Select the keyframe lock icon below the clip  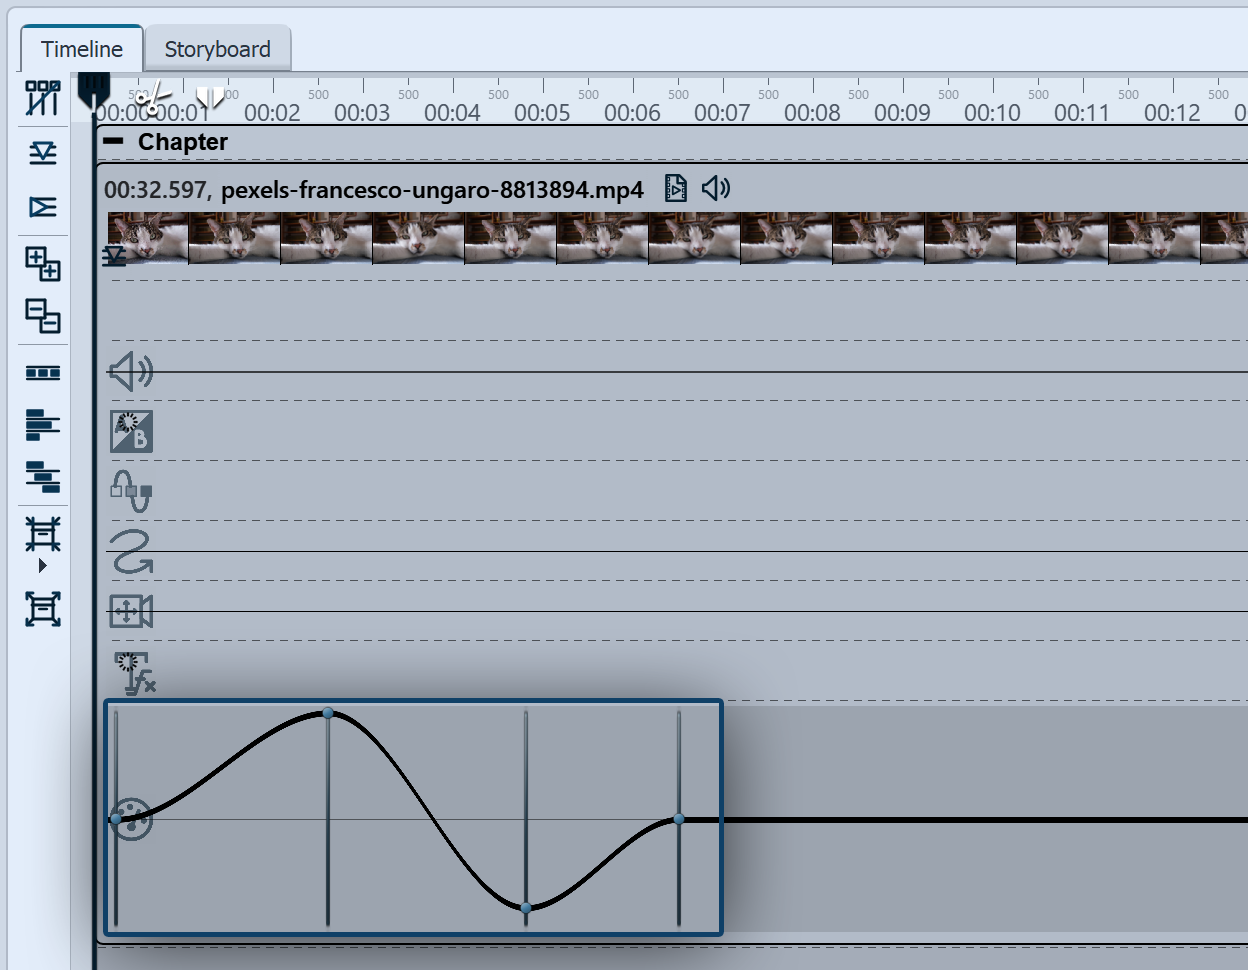pyautogui.click(x=130, y=492)
